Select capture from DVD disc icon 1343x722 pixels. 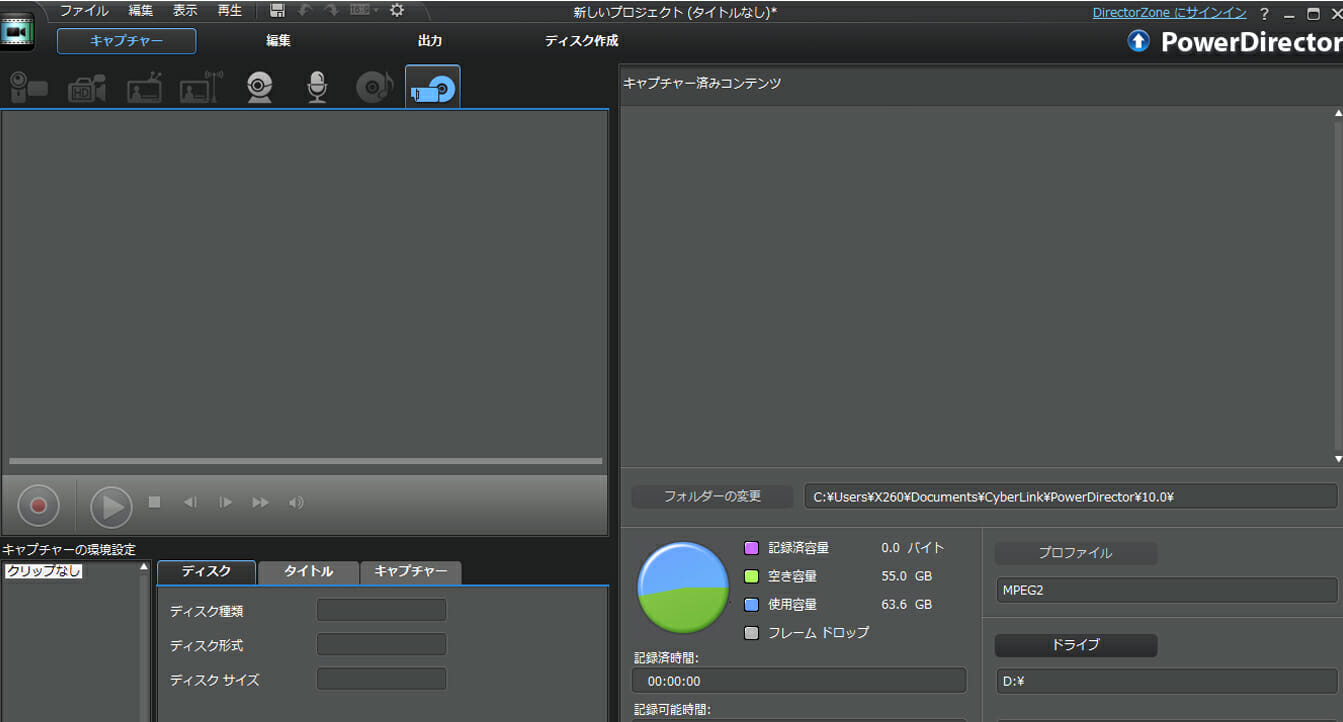click(x=432, y=88)
